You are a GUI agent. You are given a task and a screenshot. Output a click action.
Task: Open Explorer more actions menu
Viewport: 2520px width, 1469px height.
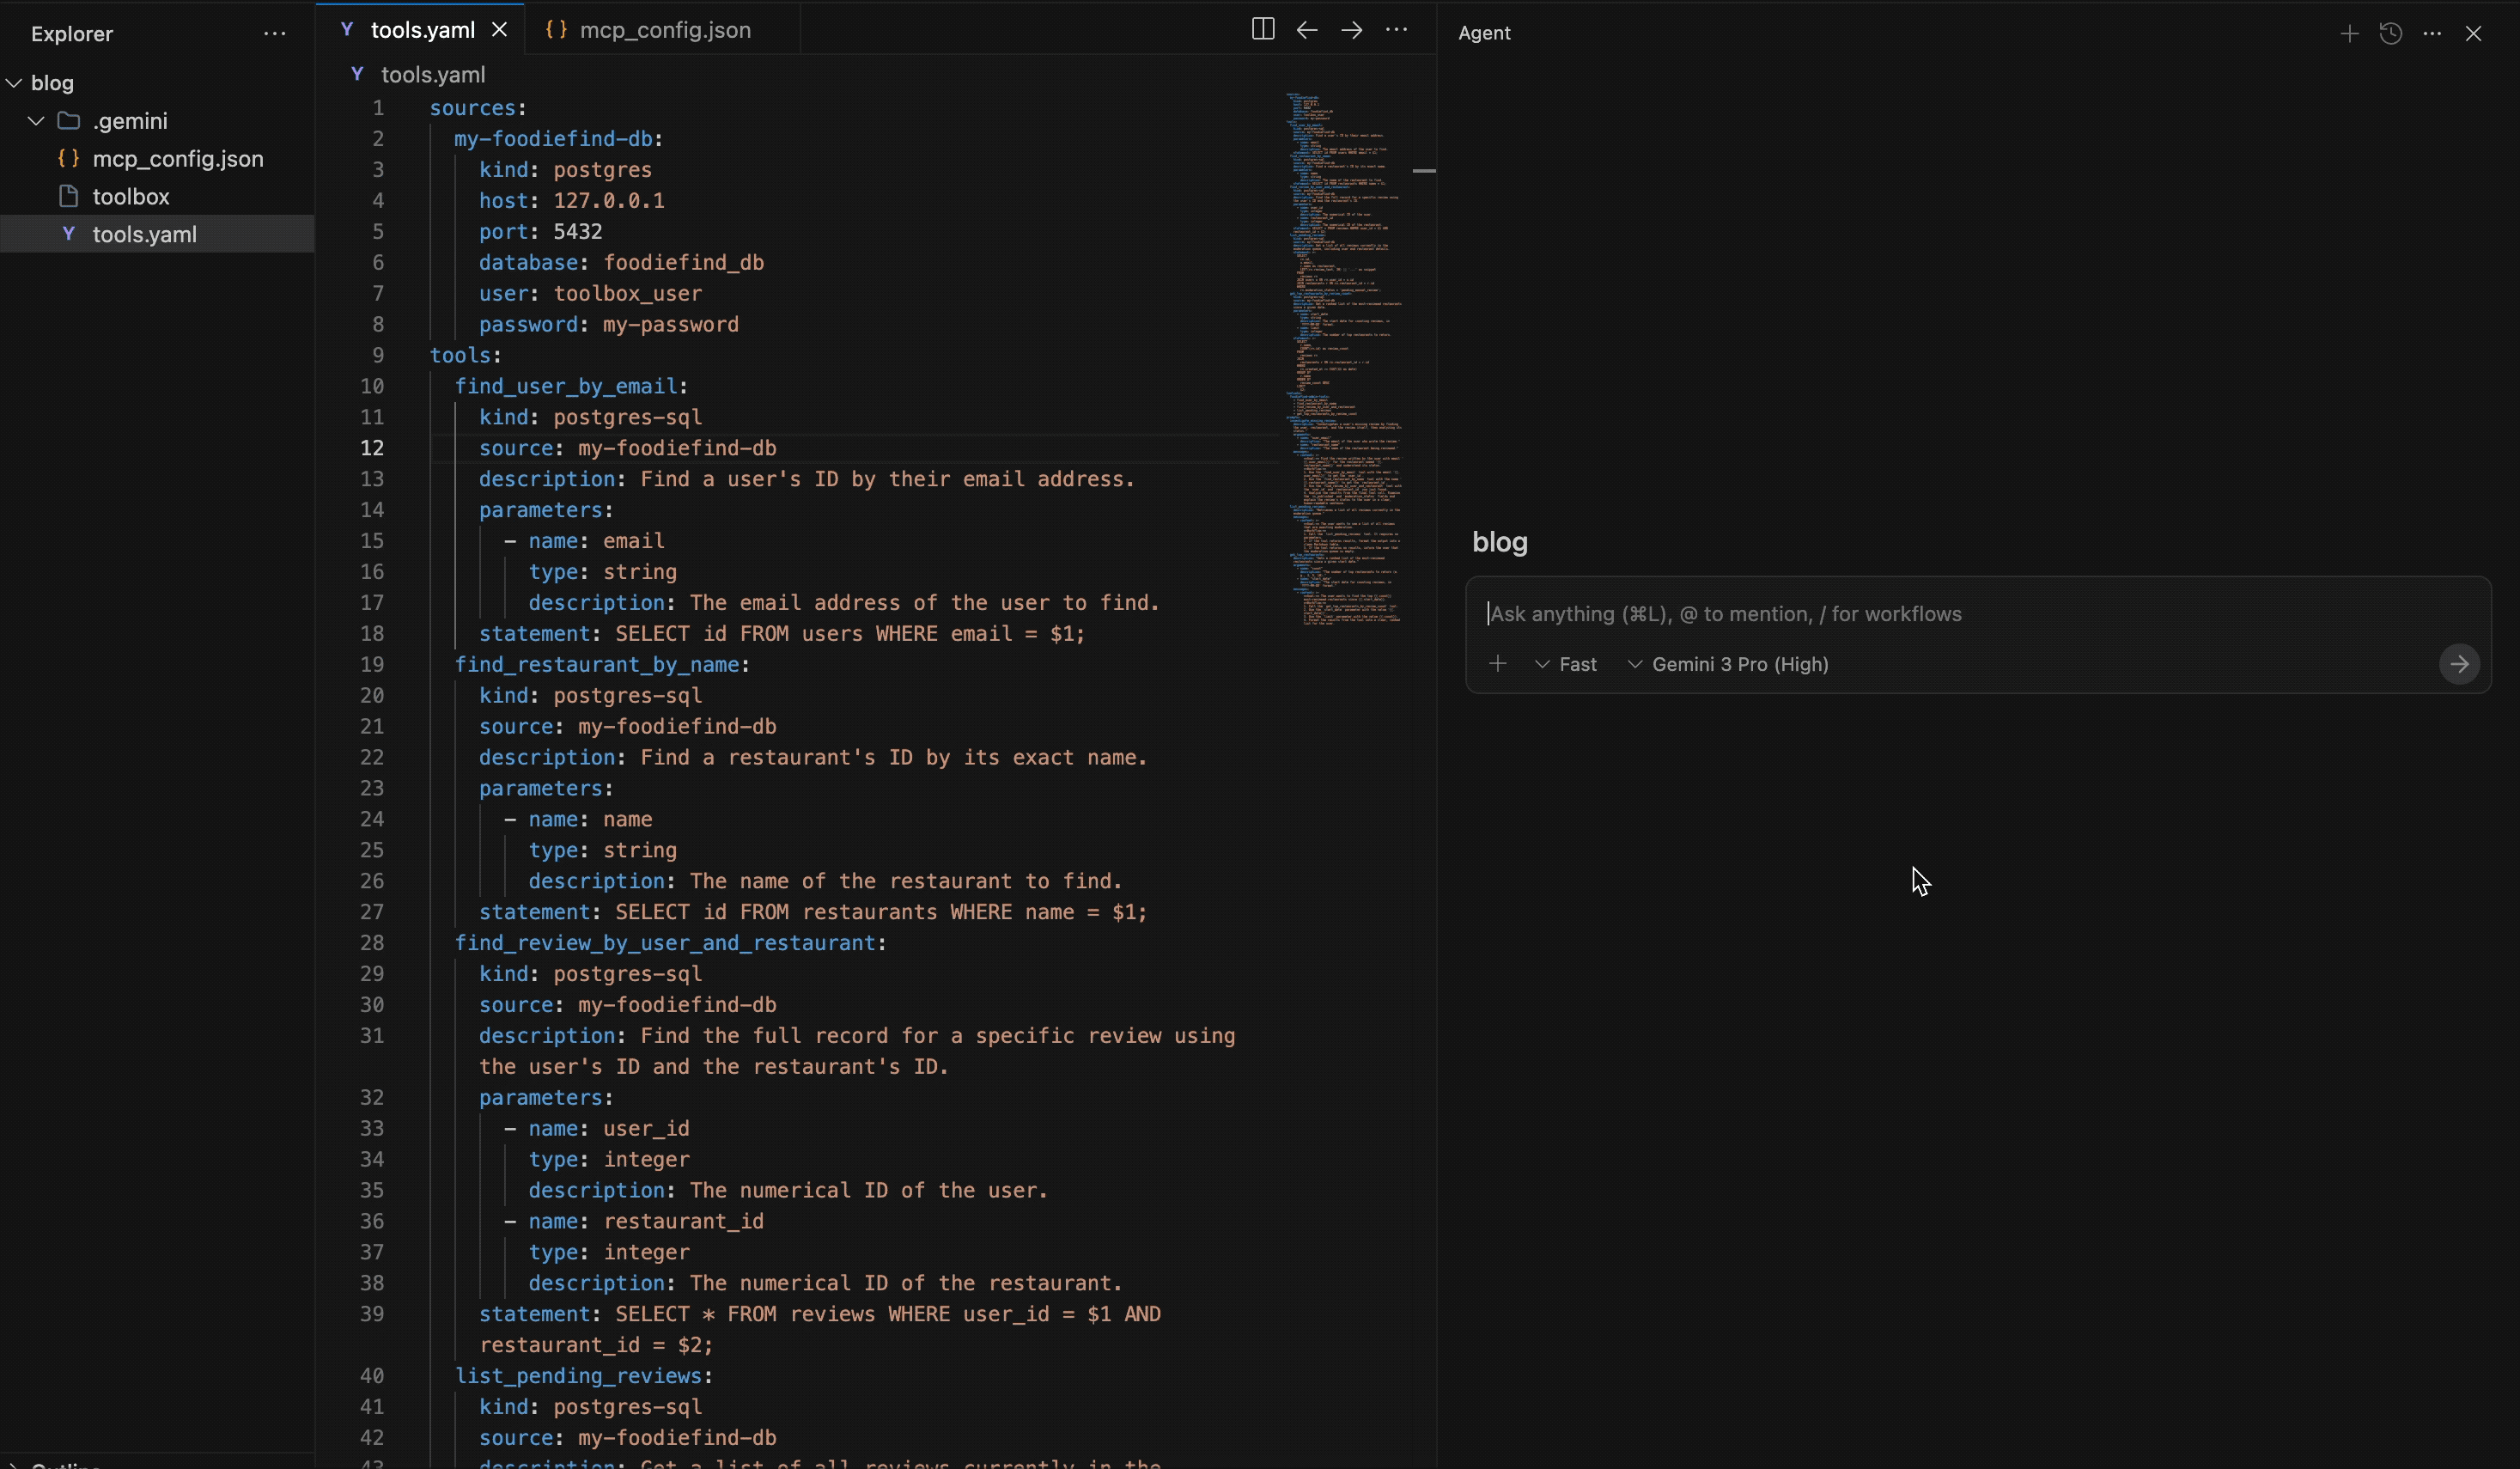click(x=275, y=34)
